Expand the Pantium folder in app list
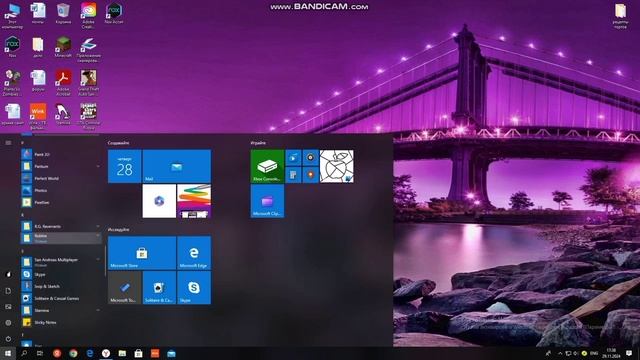Viewport: 640px width, 360px height. [60, 166]
